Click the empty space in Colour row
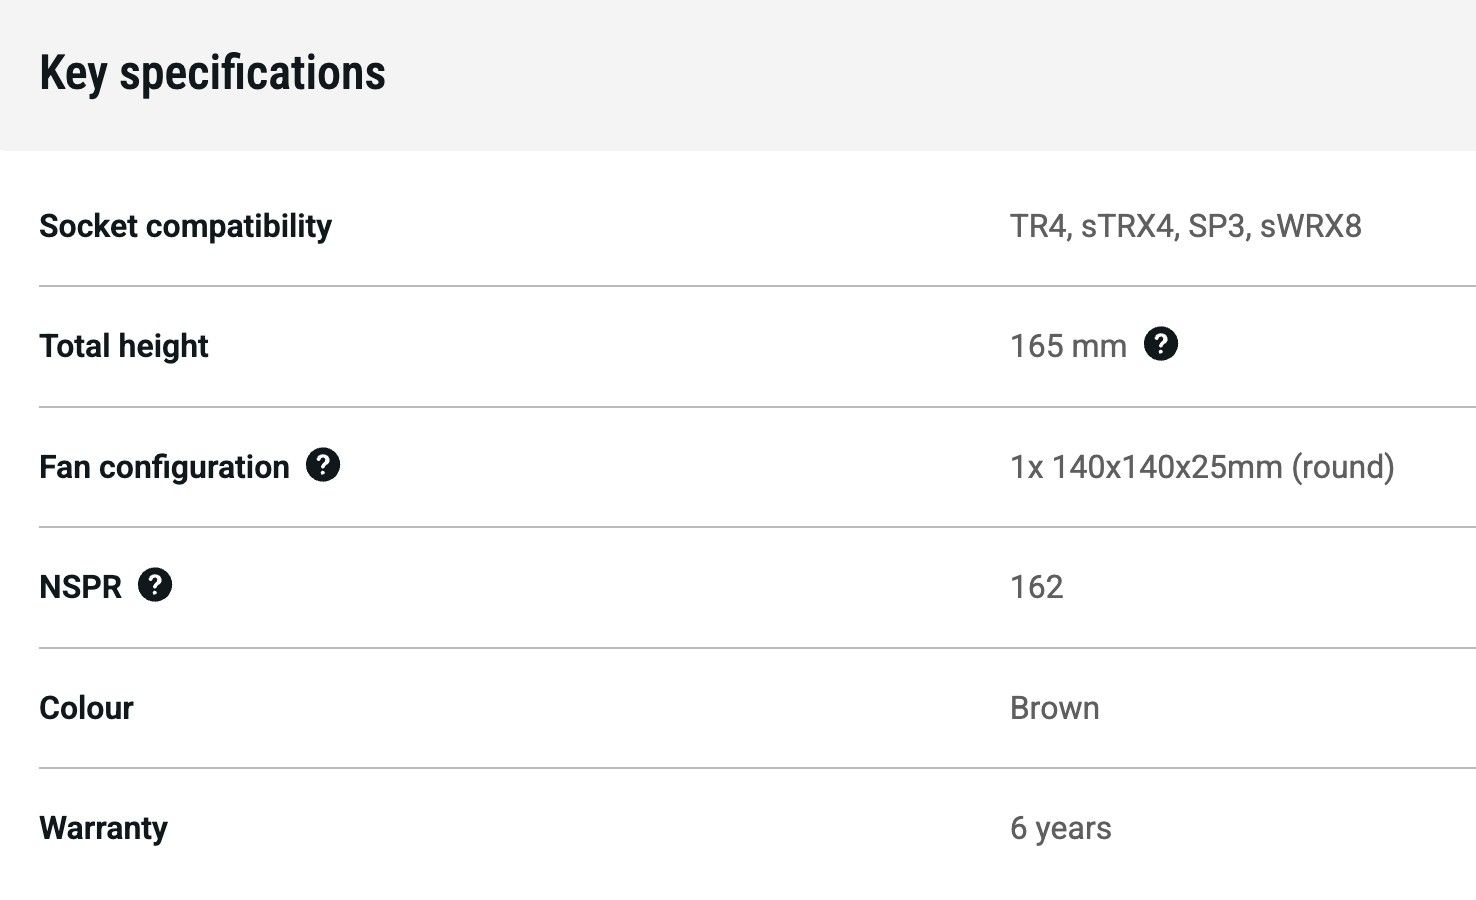The image size is (1476, 900). (570, 708)
